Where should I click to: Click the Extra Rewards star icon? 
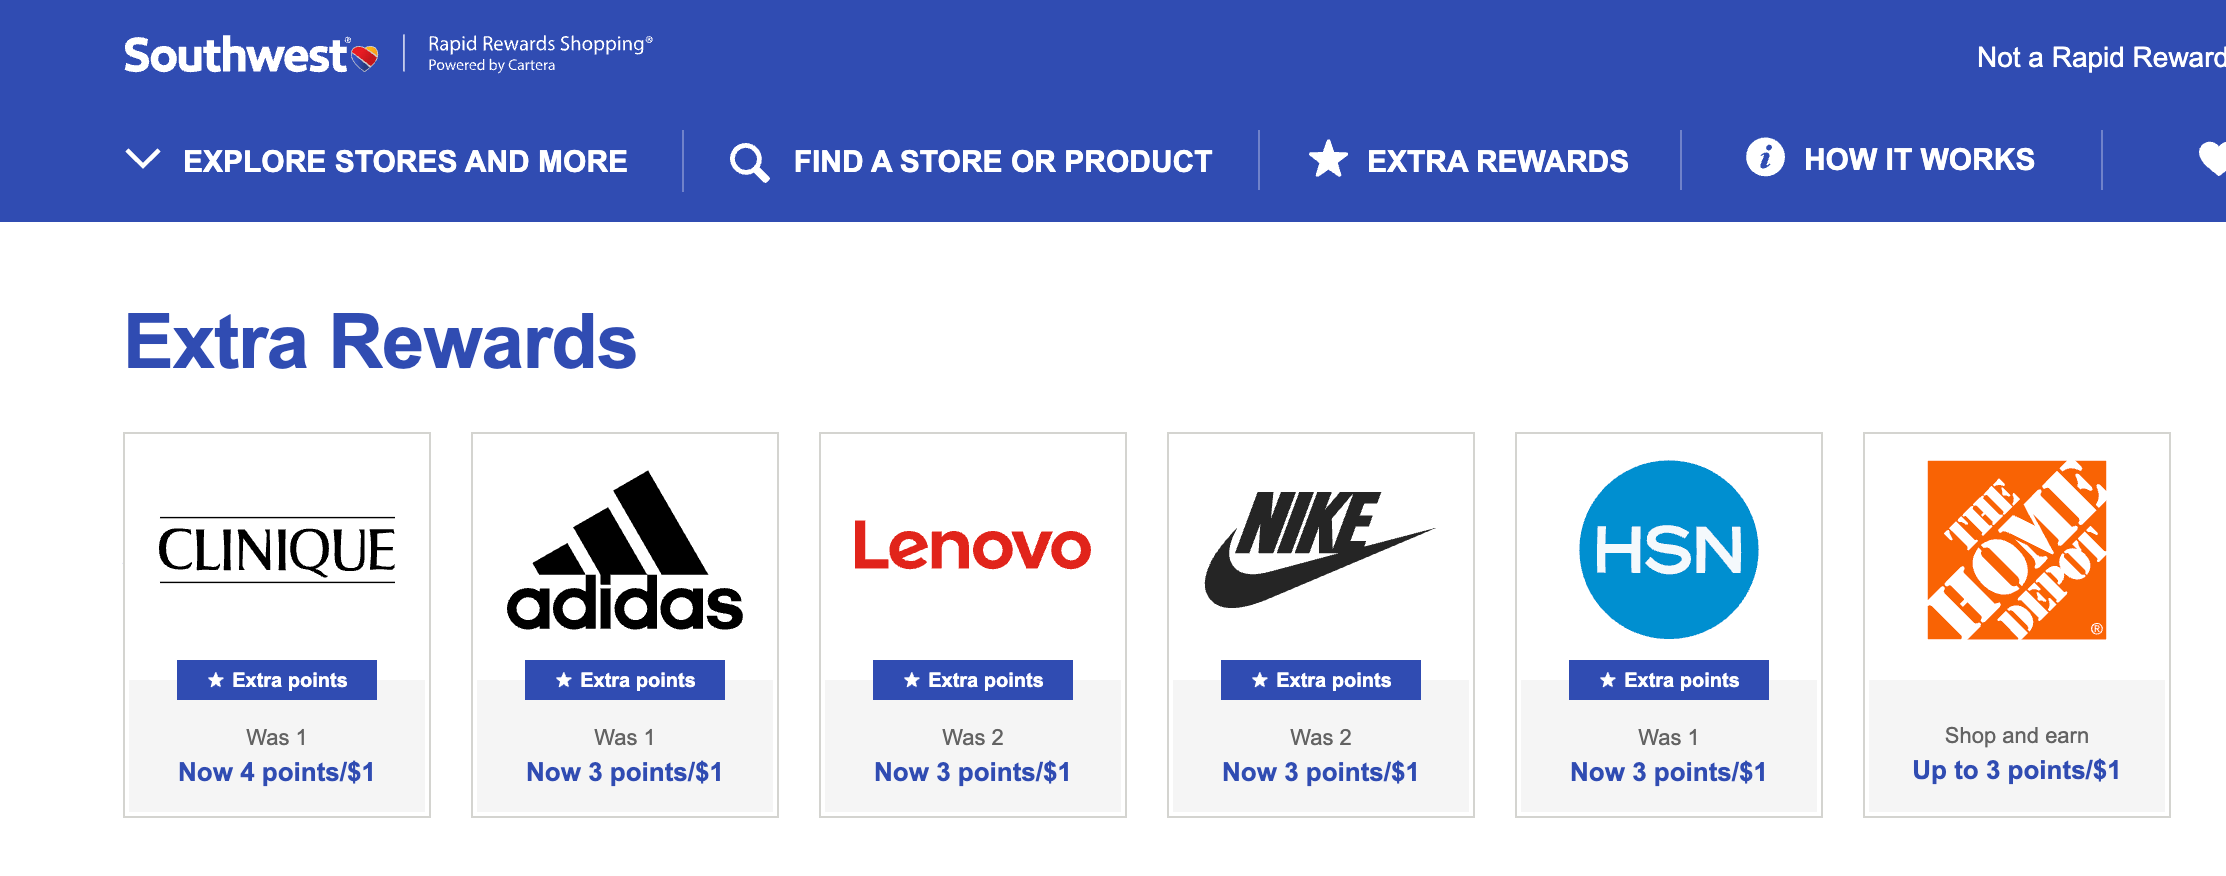1328,159
